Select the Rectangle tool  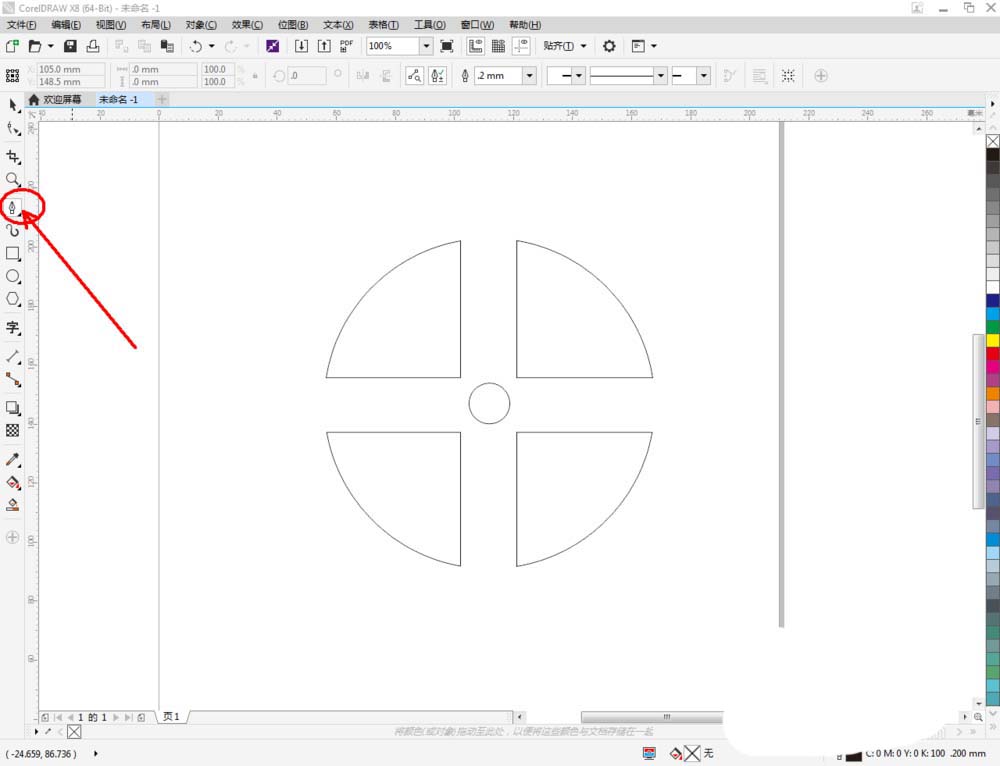13,253
